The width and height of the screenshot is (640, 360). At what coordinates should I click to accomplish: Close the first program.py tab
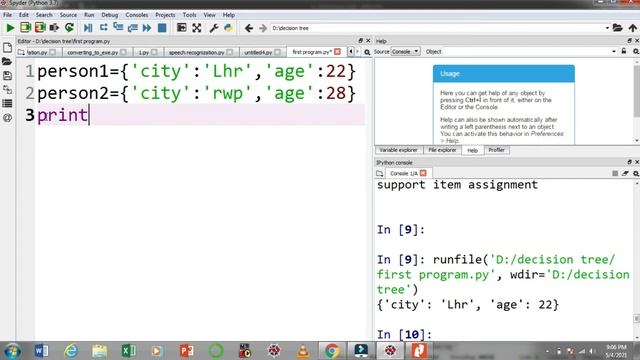338,51
